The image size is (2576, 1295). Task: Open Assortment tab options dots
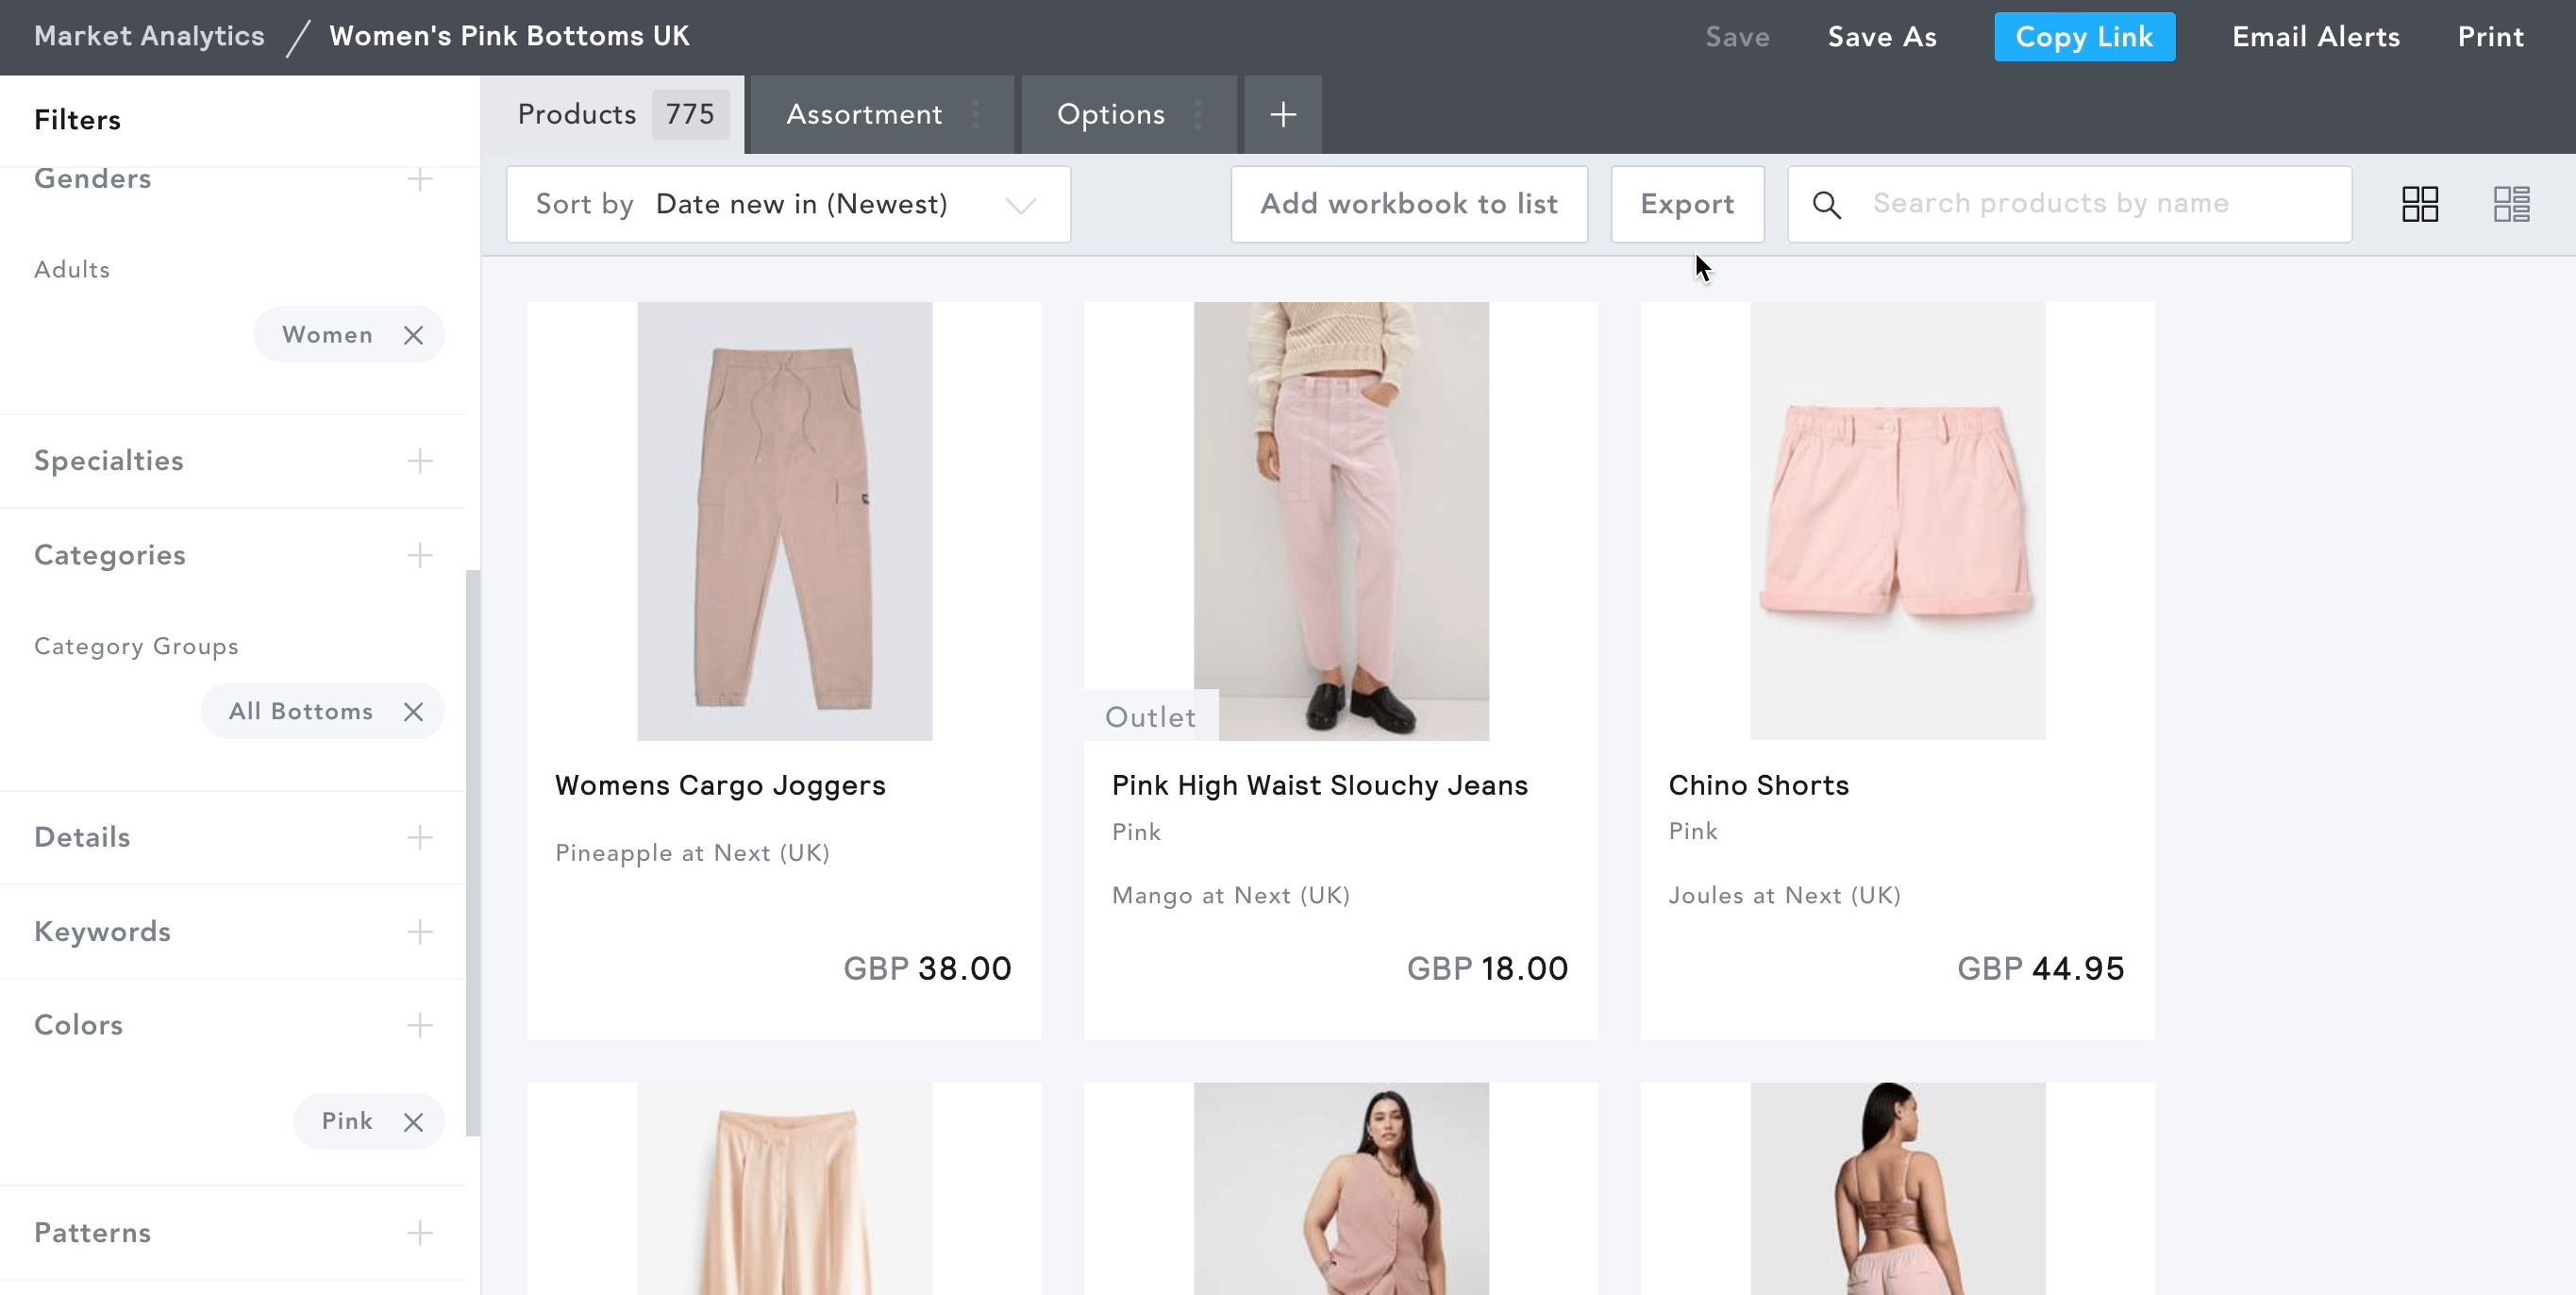[x=976, y=114]
